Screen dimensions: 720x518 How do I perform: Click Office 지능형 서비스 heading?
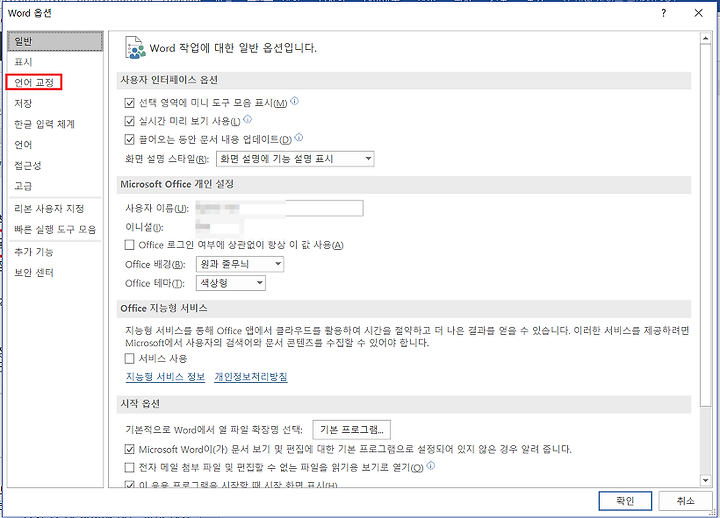click(x=163, y=308)
